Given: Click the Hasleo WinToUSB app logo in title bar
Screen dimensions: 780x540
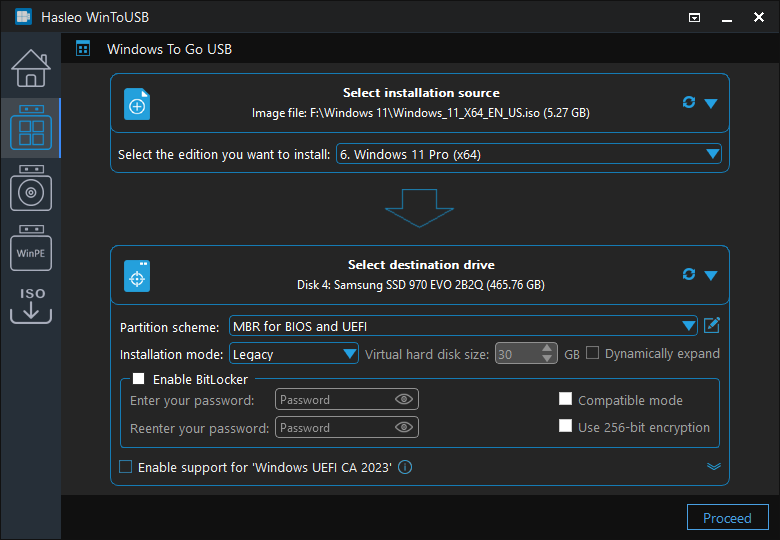Looking at the screenshot, I should 23,17.
